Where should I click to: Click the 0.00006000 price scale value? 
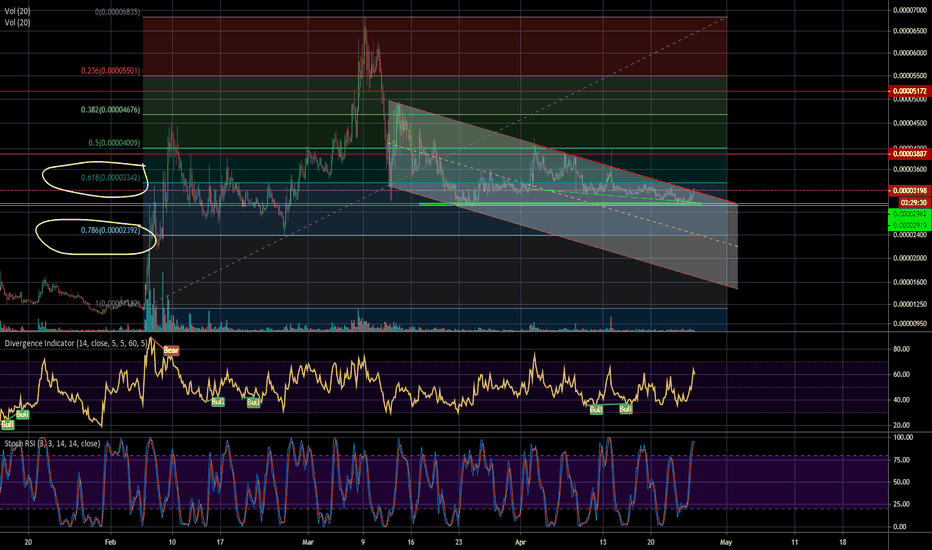click(x=909, y=53)
